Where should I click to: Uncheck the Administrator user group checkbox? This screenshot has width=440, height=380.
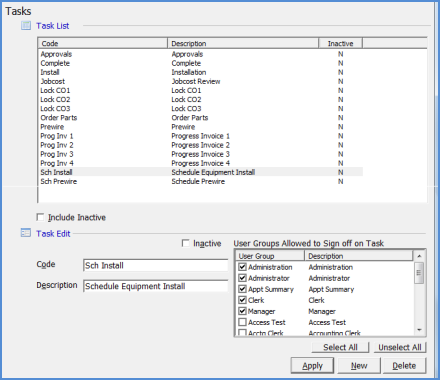243,278
